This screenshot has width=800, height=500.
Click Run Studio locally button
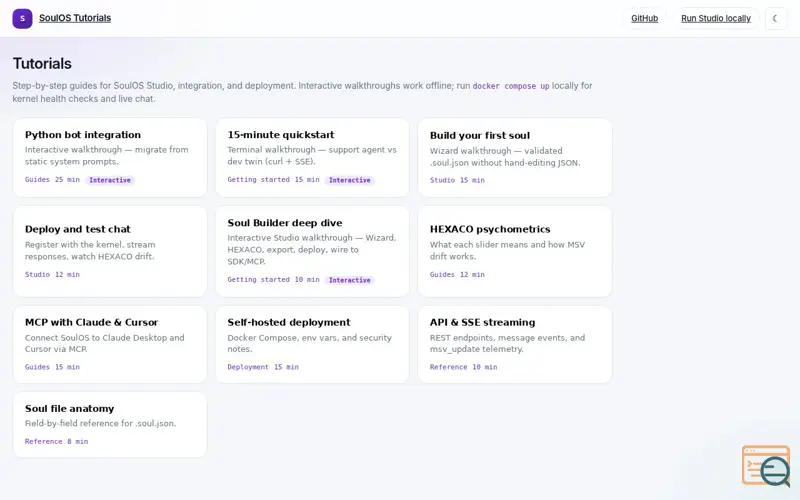[x=716, y=18]
